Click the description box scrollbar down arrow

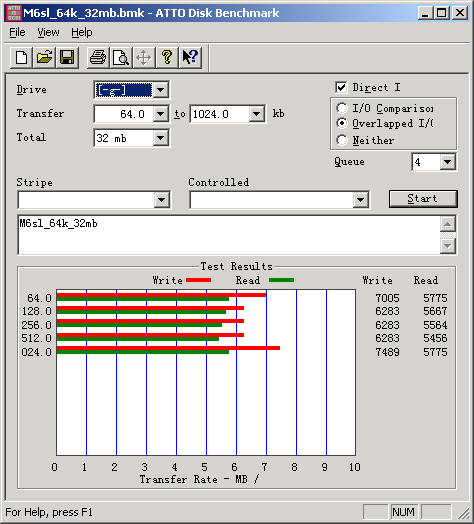click(x=448, y=246)
